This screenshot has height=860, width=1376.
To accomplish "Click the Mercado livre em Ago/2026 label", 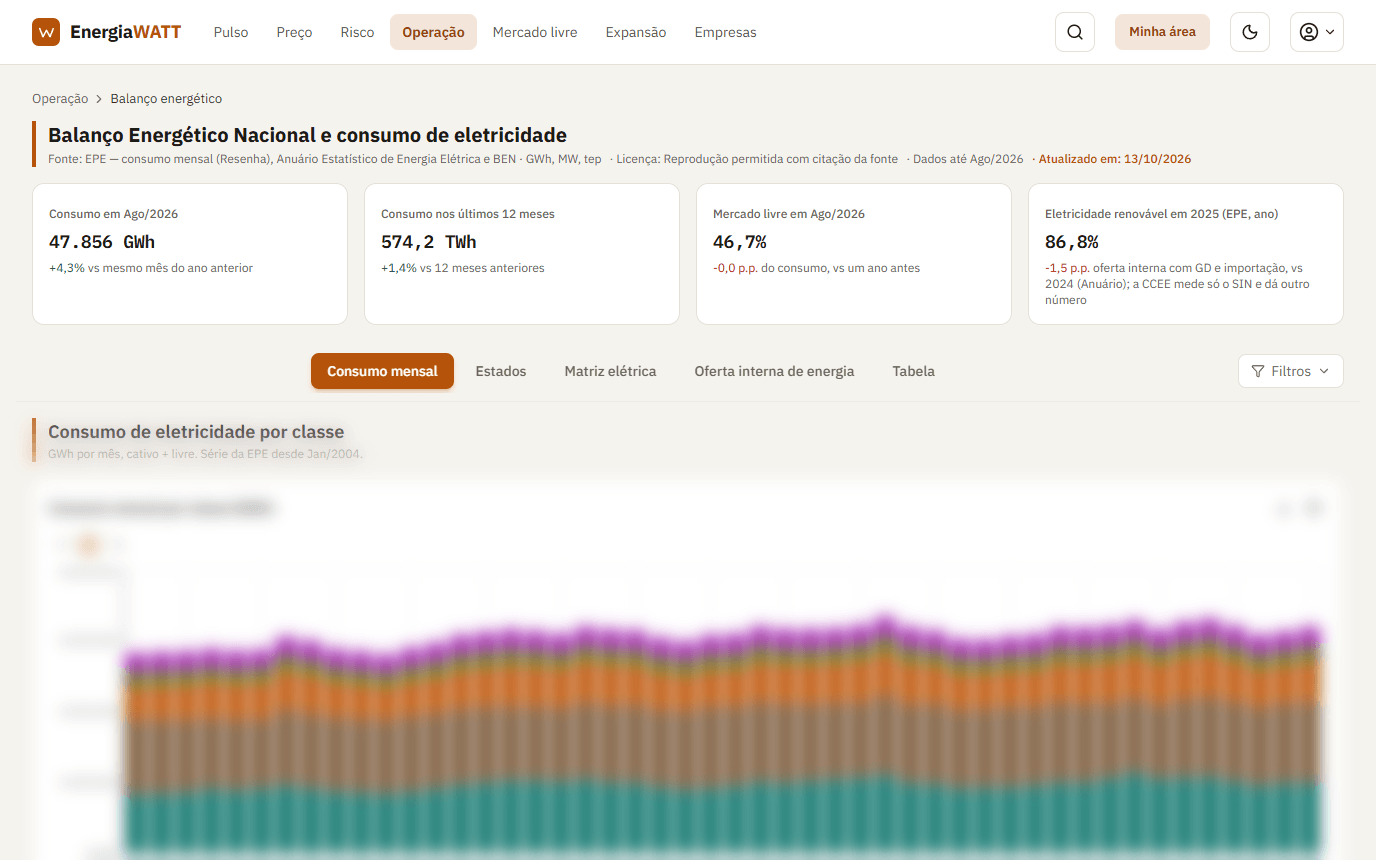I will click(789, 214).
